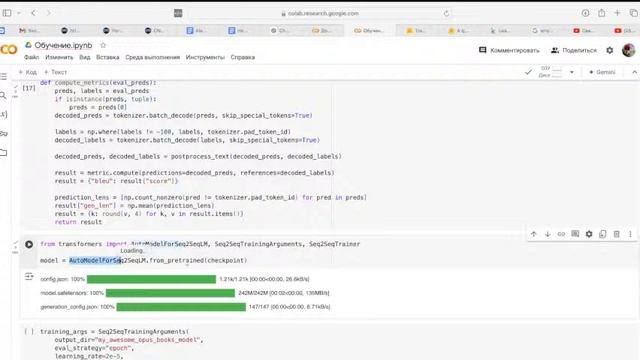Screen dimensions: 640x360
Task: Click cell execution count [17]
Action: tap(29, 88)
